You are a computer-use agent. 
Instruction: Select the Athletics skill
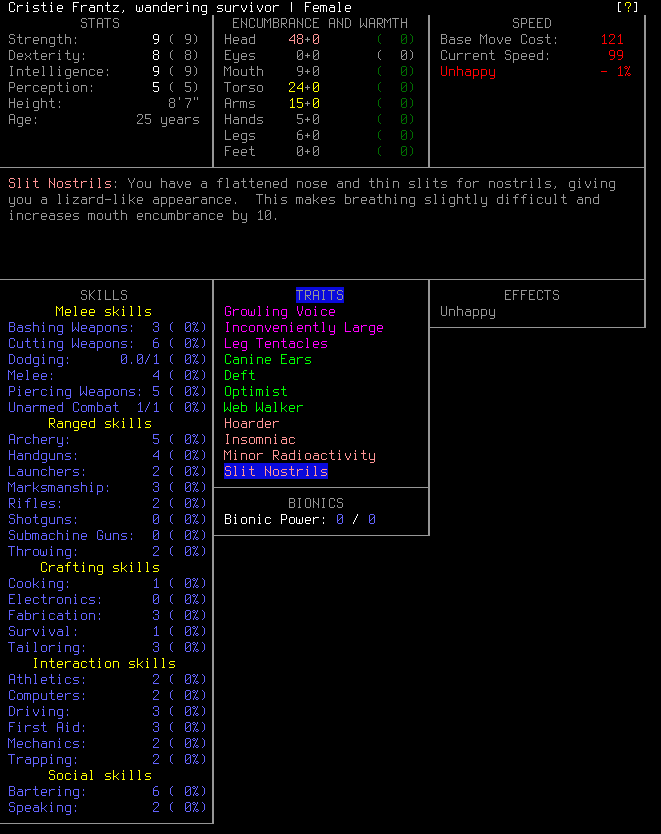coord(107,679)
